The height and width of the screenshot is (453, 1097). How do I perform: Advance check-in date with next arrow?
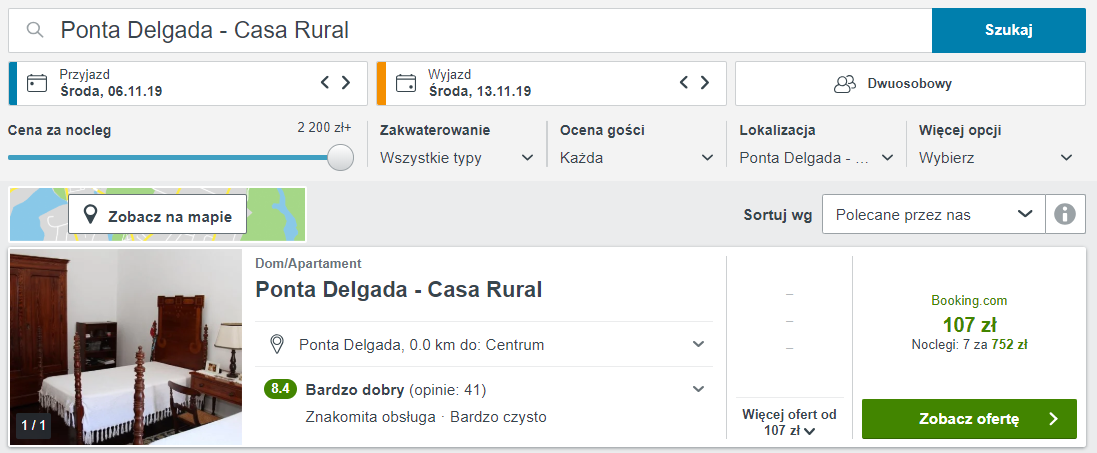coord(346,83)
